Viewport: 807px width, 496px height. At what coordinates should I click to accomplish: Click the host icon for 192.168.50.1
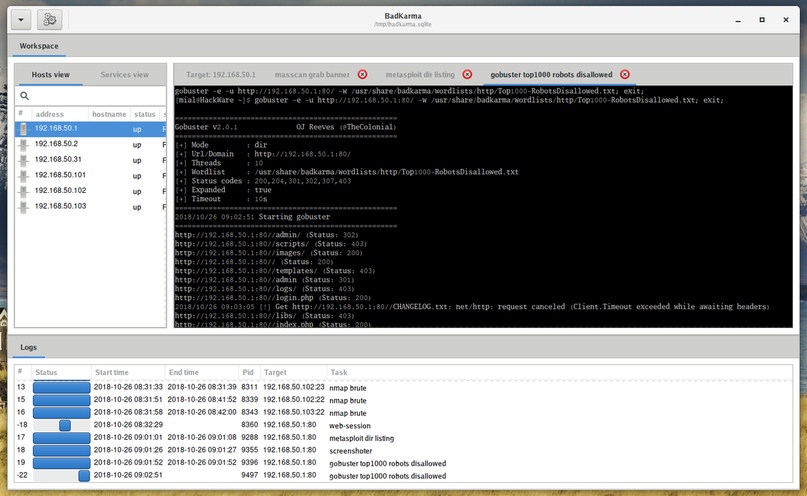tap(24, 129)
